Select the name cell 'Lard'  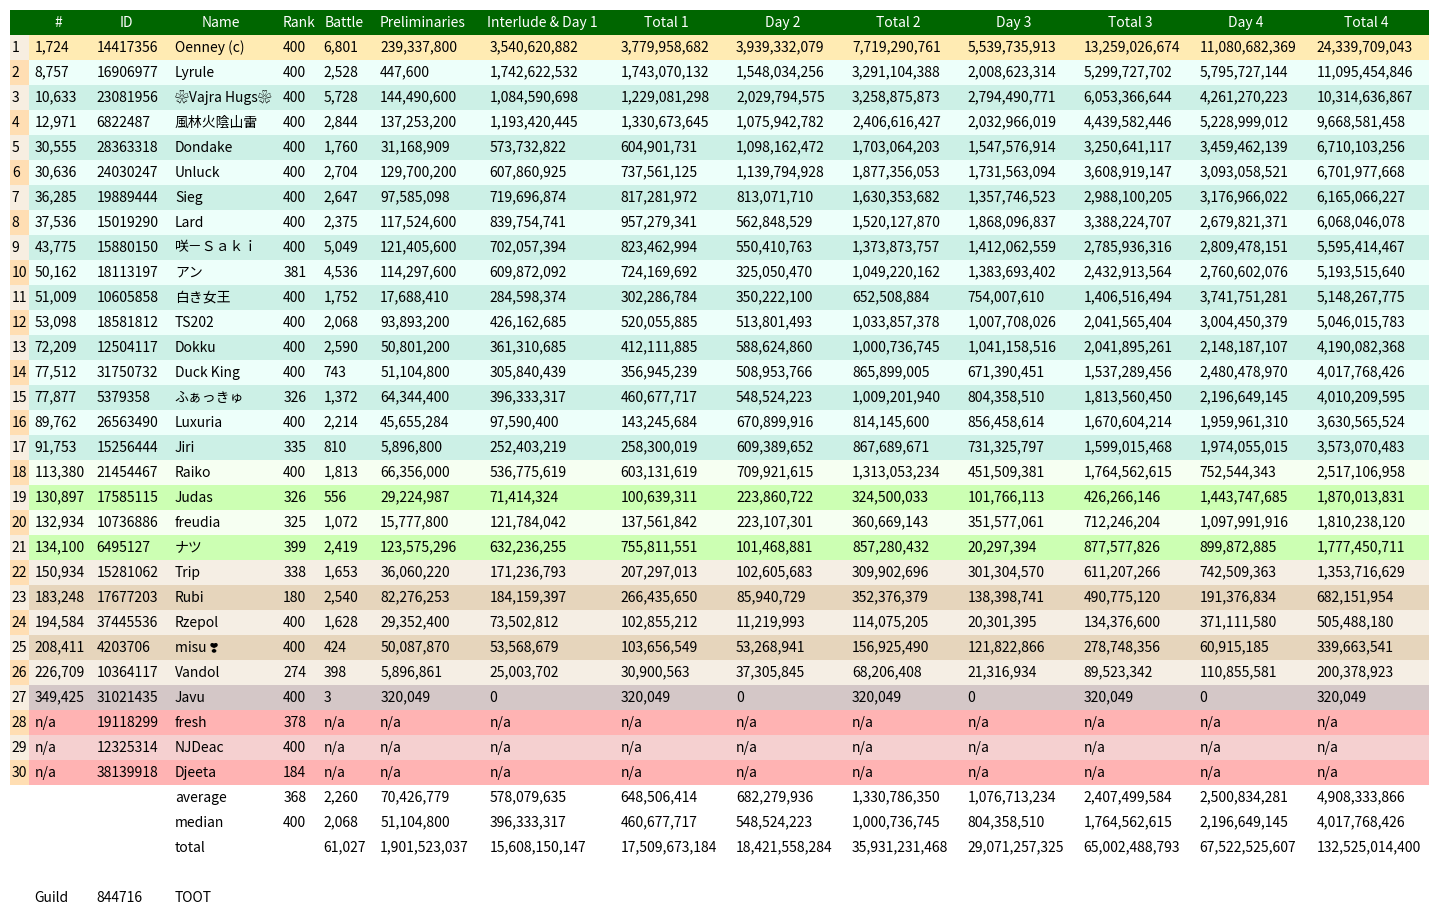click(189, 222)
